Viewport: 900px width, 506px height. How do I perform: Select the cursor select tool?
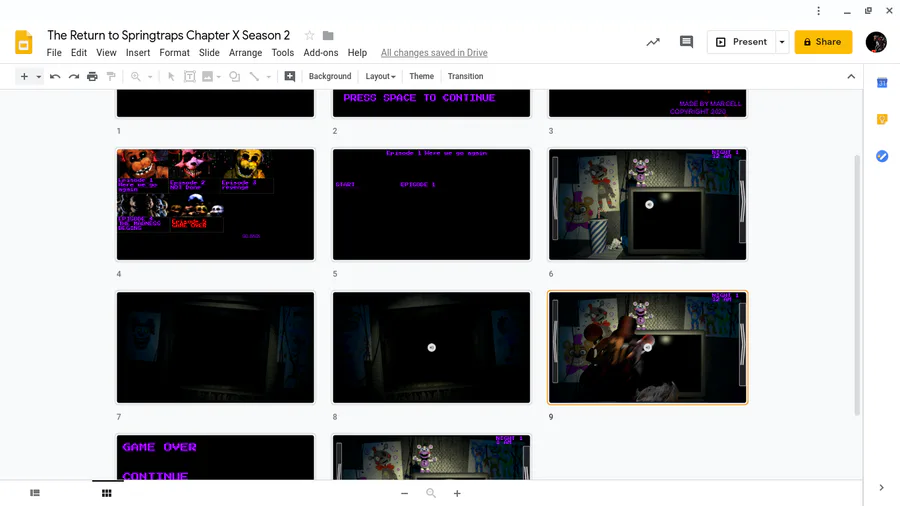coord(171,76)
